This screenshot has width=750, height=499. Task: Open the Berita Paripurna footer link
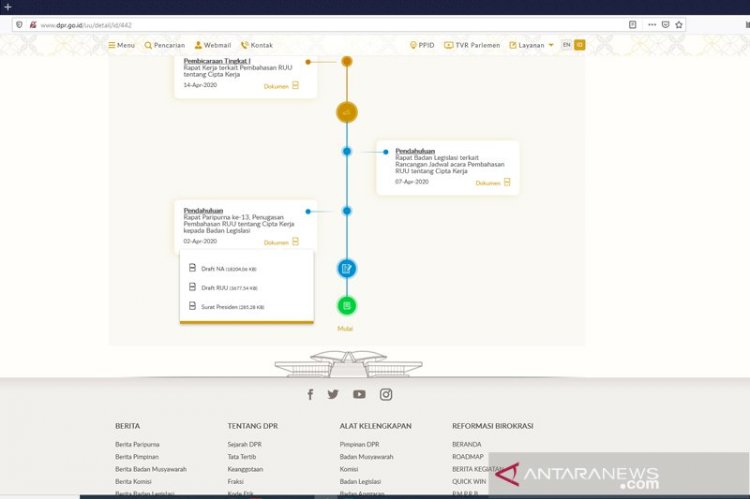[x=137, y=444]
